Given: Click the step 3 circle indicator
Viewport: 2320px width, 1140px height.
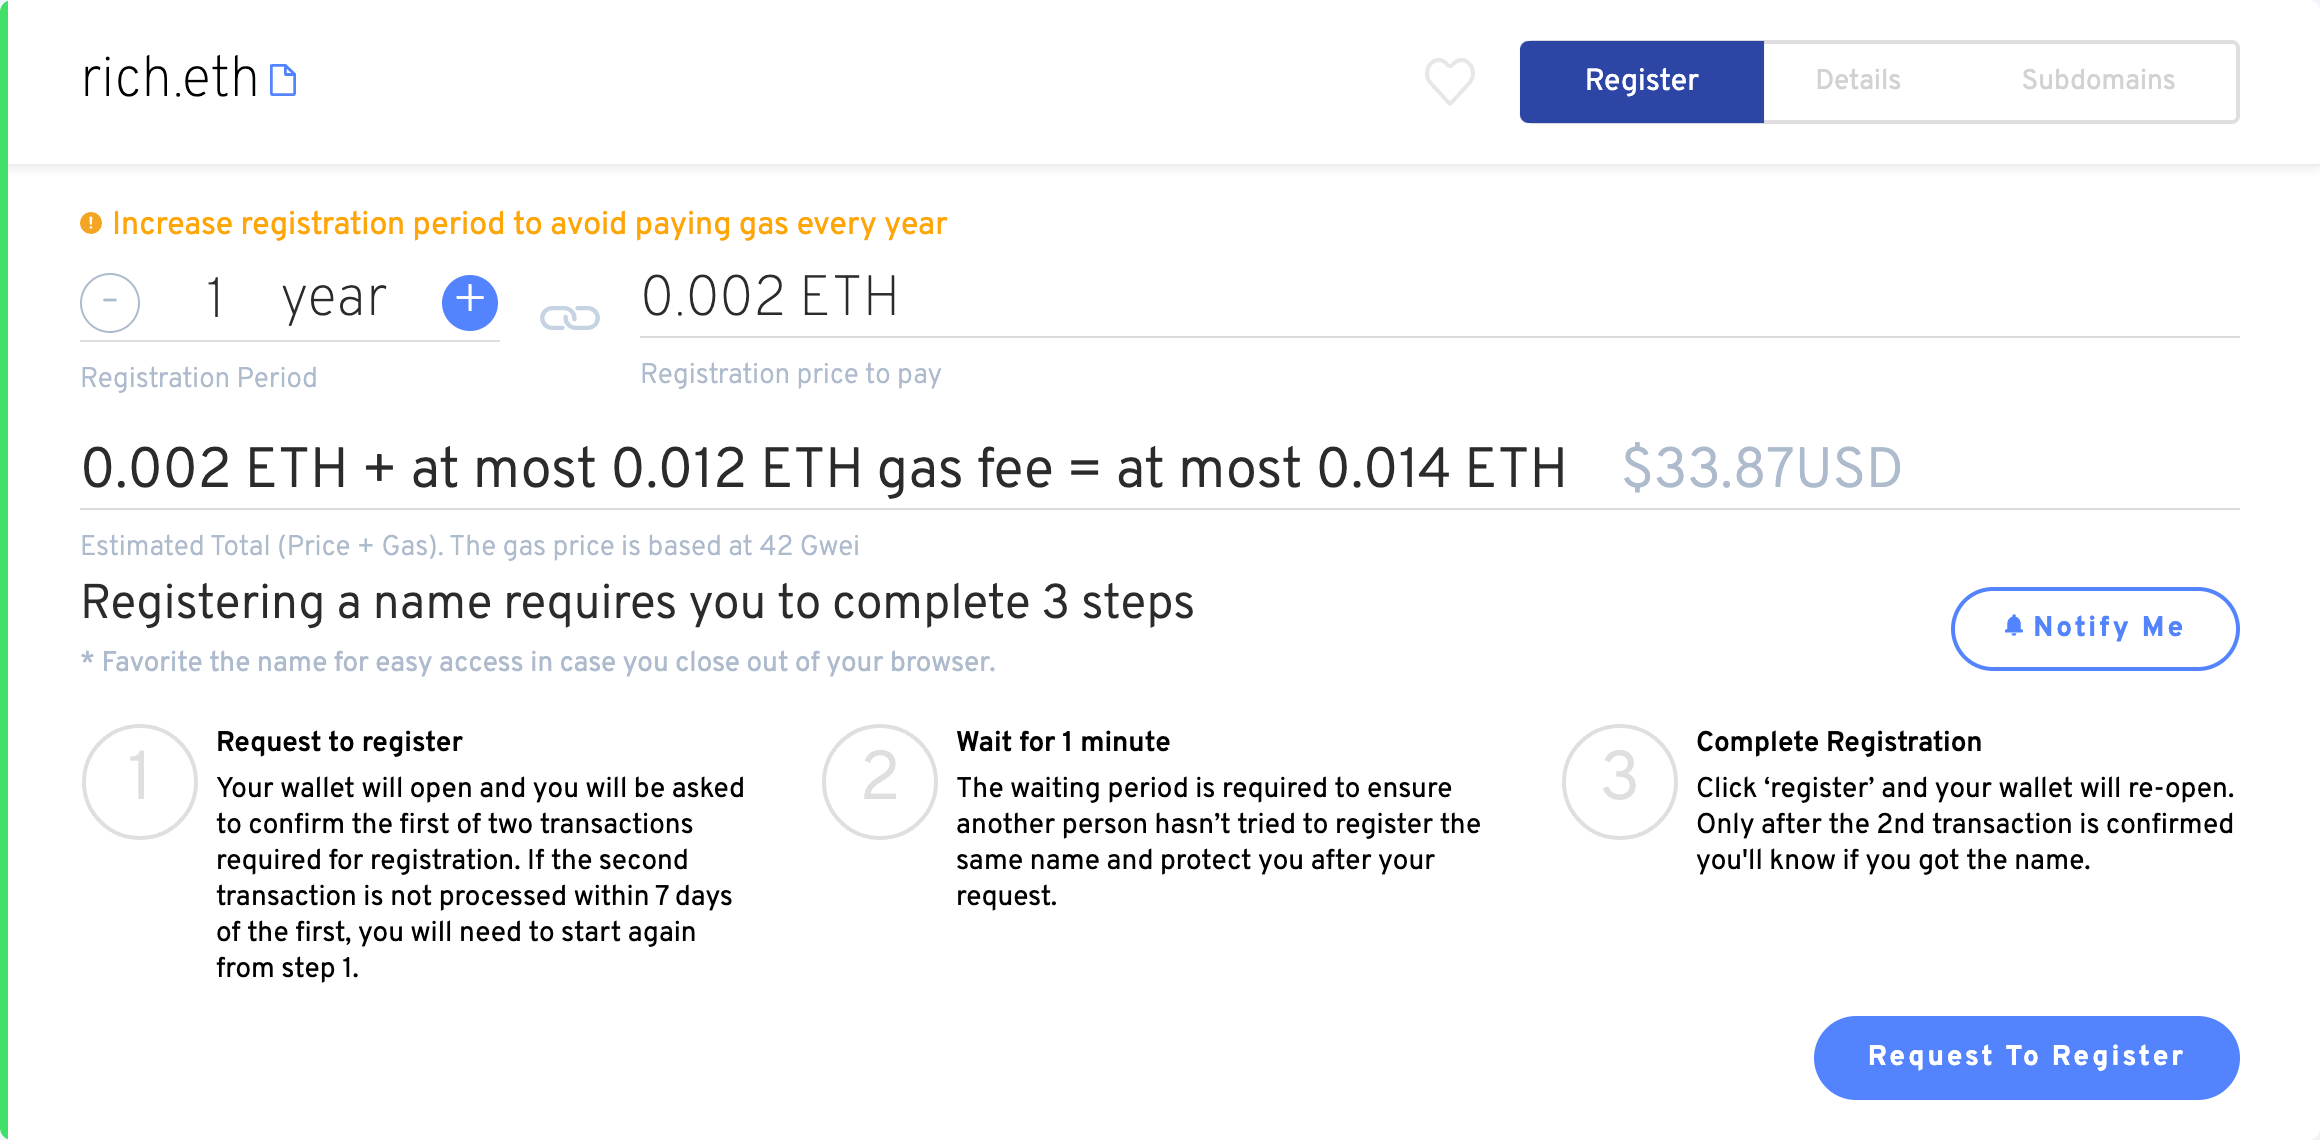Looking at the screenshot, I should point(1620,781).
